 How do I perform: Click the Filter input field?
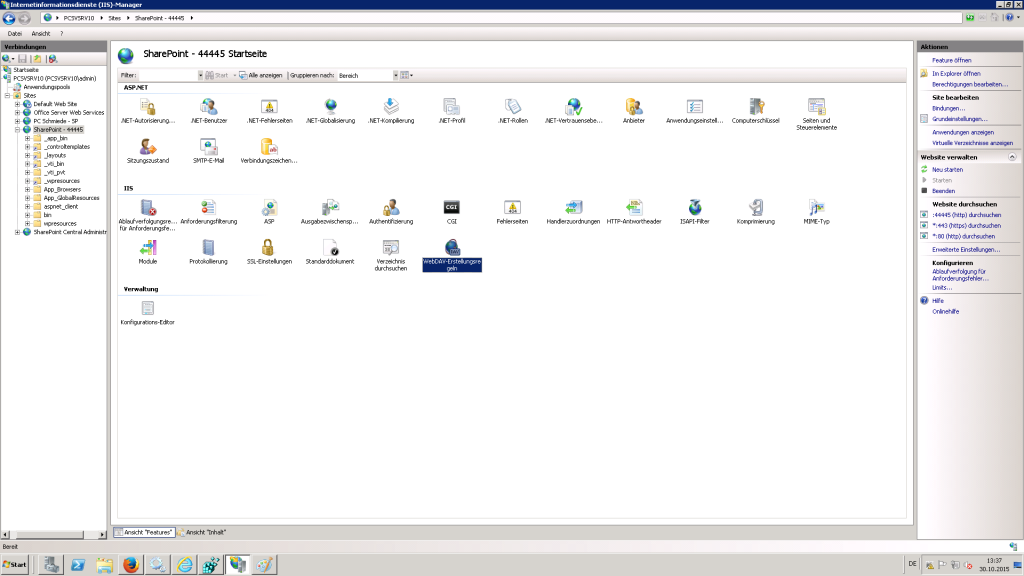click(170, 76)
